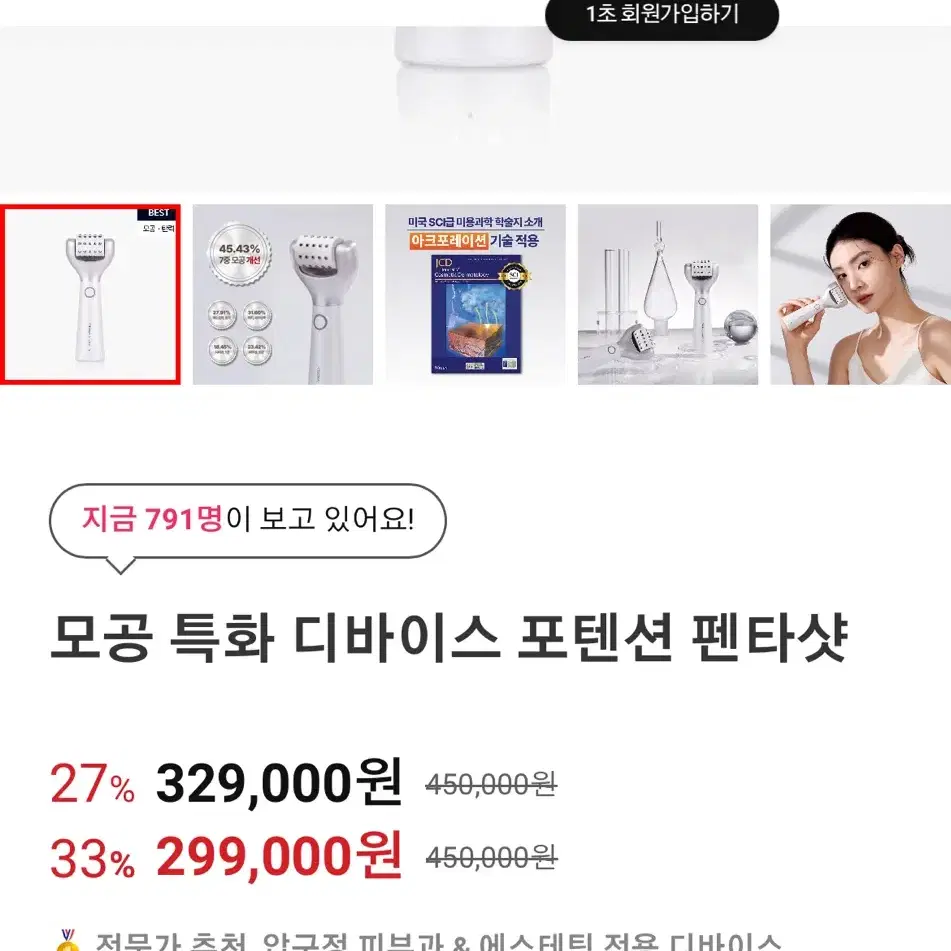Viewport: 951px width, 951px height.
Task: Tap the gold medal icon
Action: (68, 939)
